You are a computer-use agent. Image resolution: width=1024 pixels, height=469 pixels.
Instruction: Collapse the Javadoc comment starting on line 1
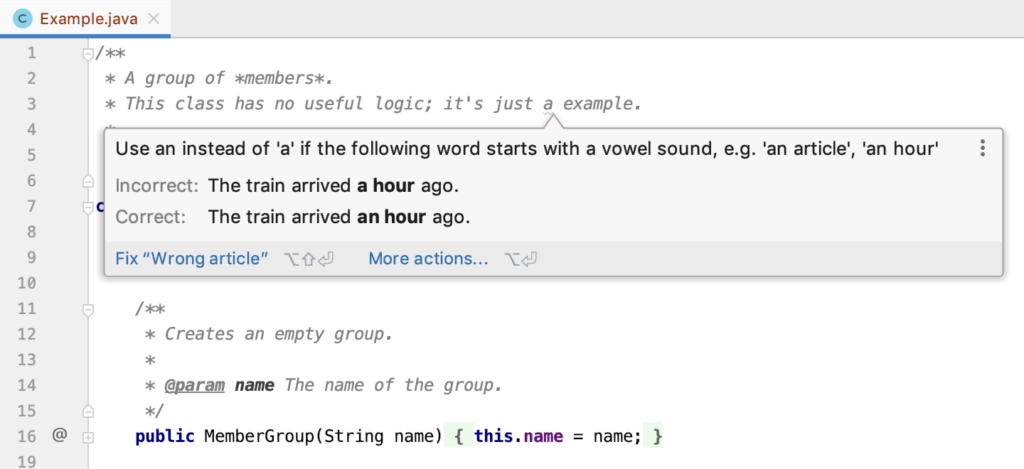tap(88, 53)
